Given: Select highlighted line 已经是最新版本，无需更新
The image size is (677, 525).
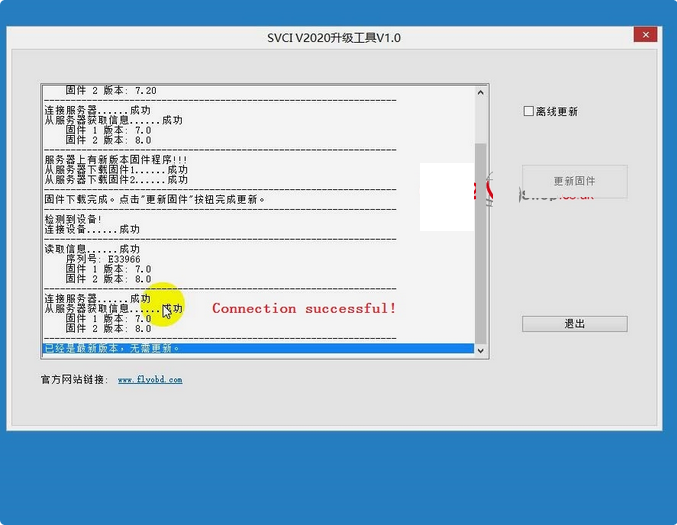Looking at the screenshot, I should pyautogui.click(x=258, y=348).
